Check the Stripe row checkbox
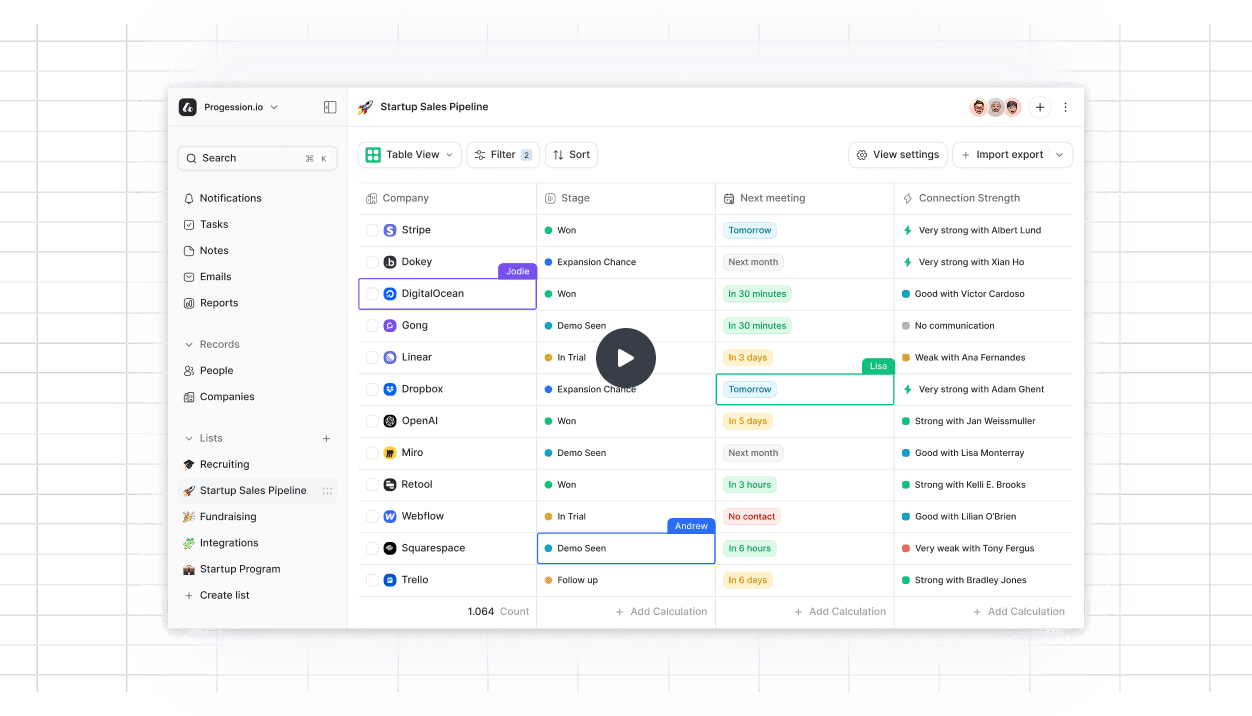Screen dimensions: 1252x716 coord(372,230)
